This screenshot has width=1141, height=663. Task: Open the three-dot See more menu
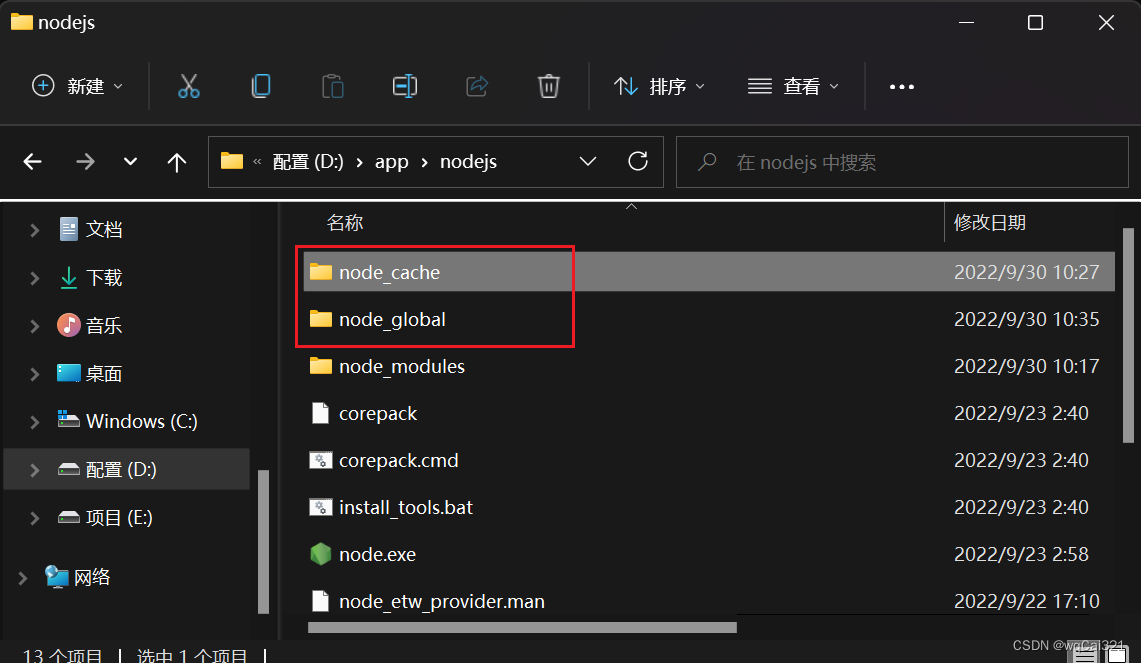902,87
